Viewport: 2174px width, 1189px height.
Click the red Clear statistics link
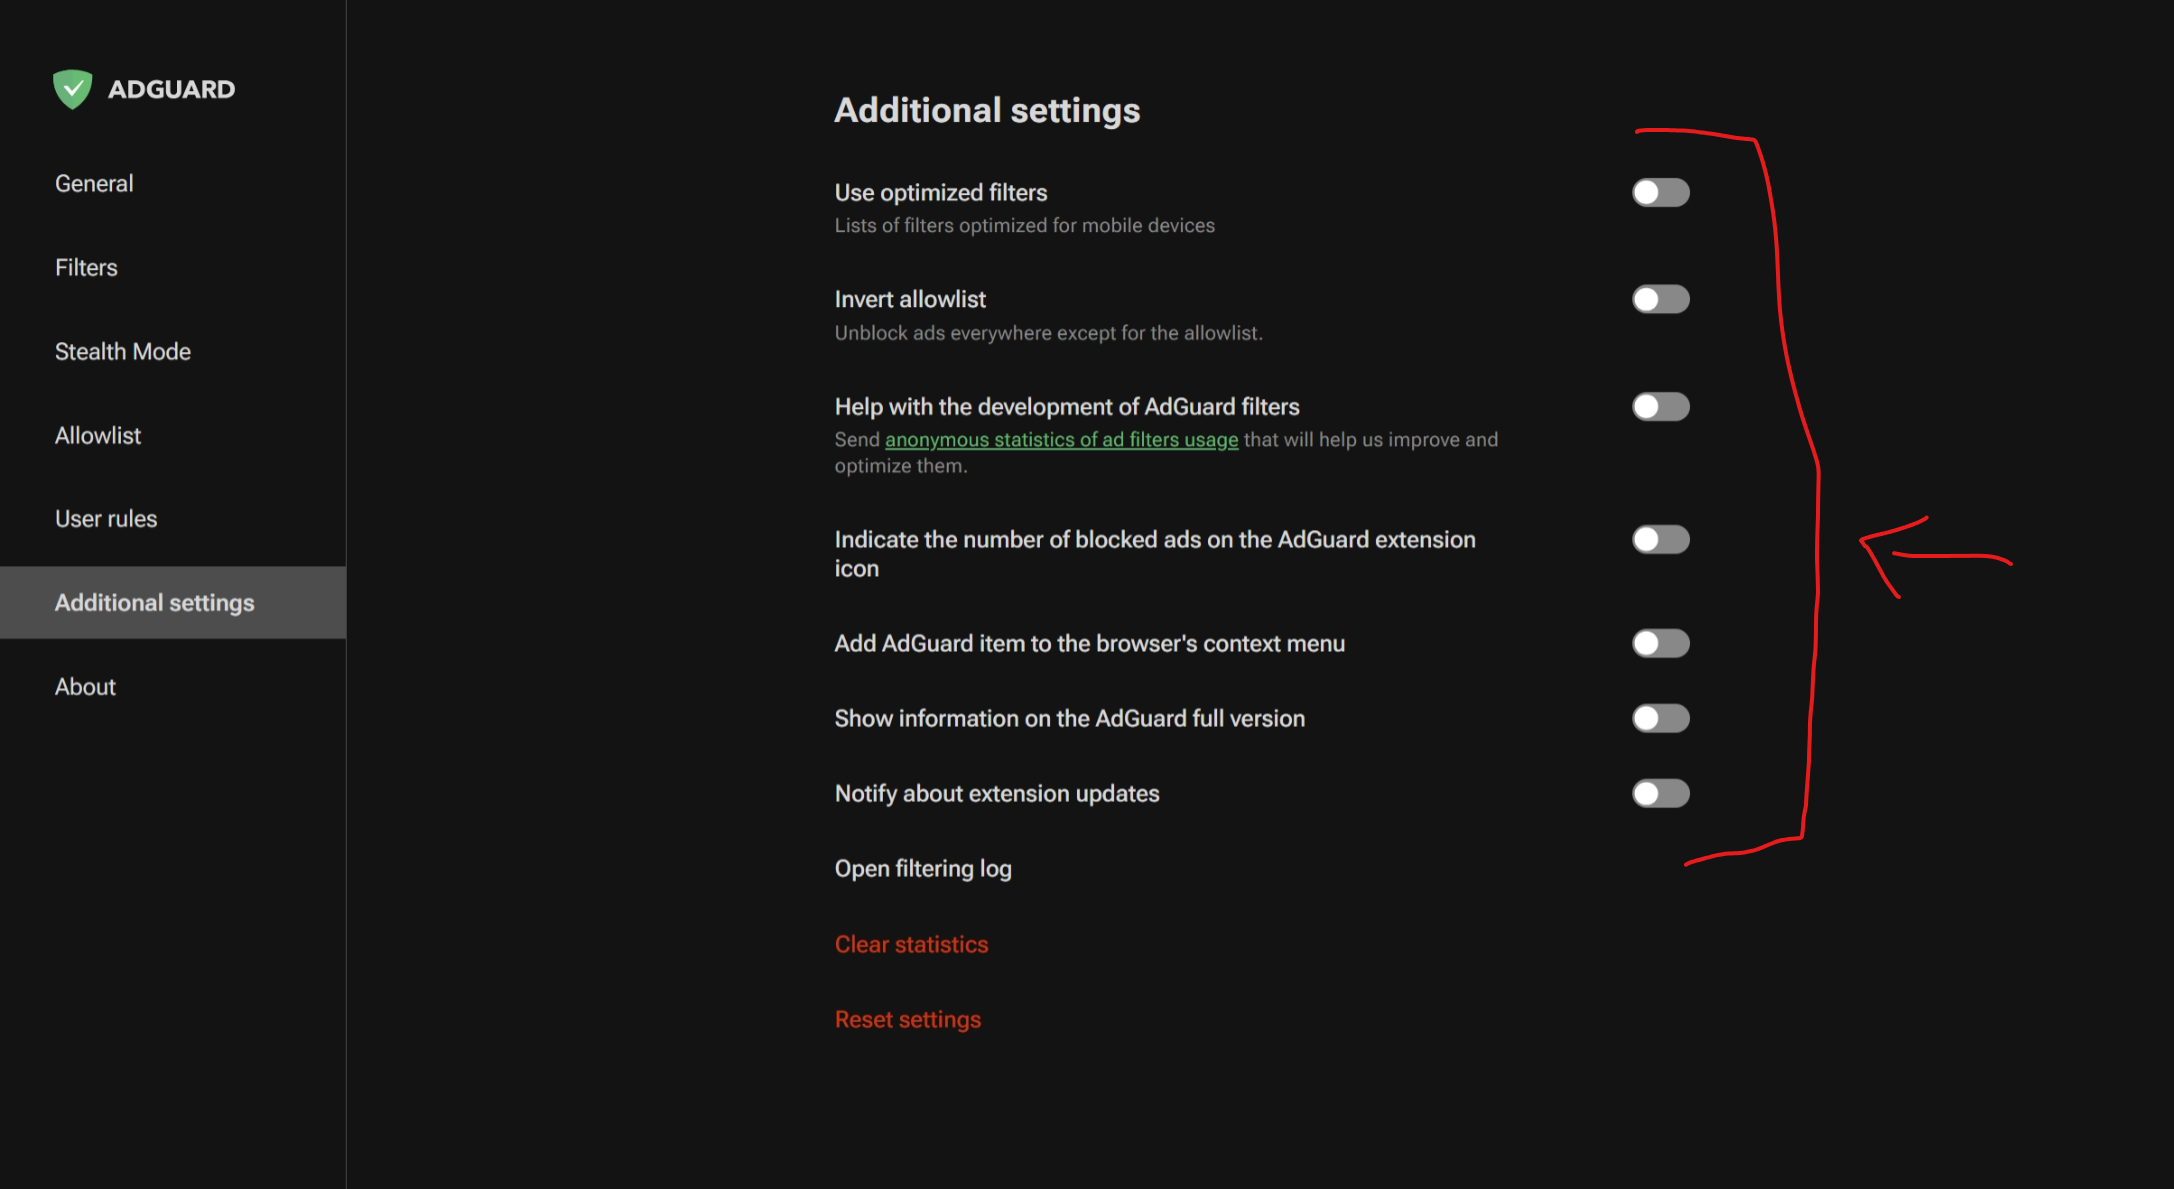(911, 944)
